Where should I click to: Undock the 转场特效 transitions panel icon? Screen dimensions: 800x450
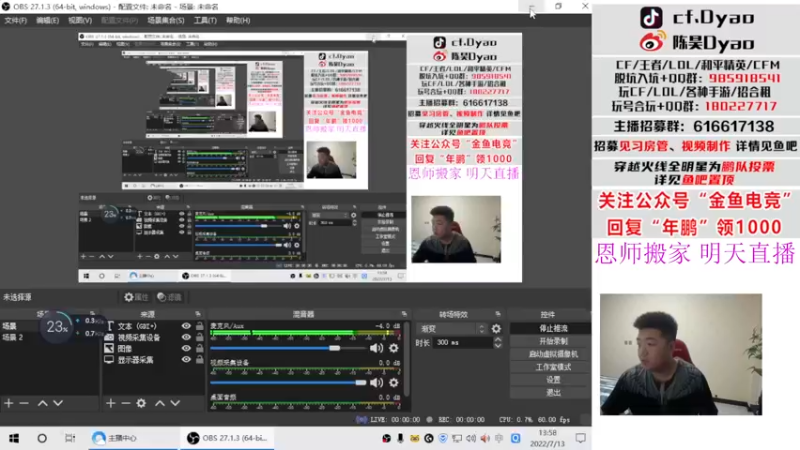click(x=498, y=314)
